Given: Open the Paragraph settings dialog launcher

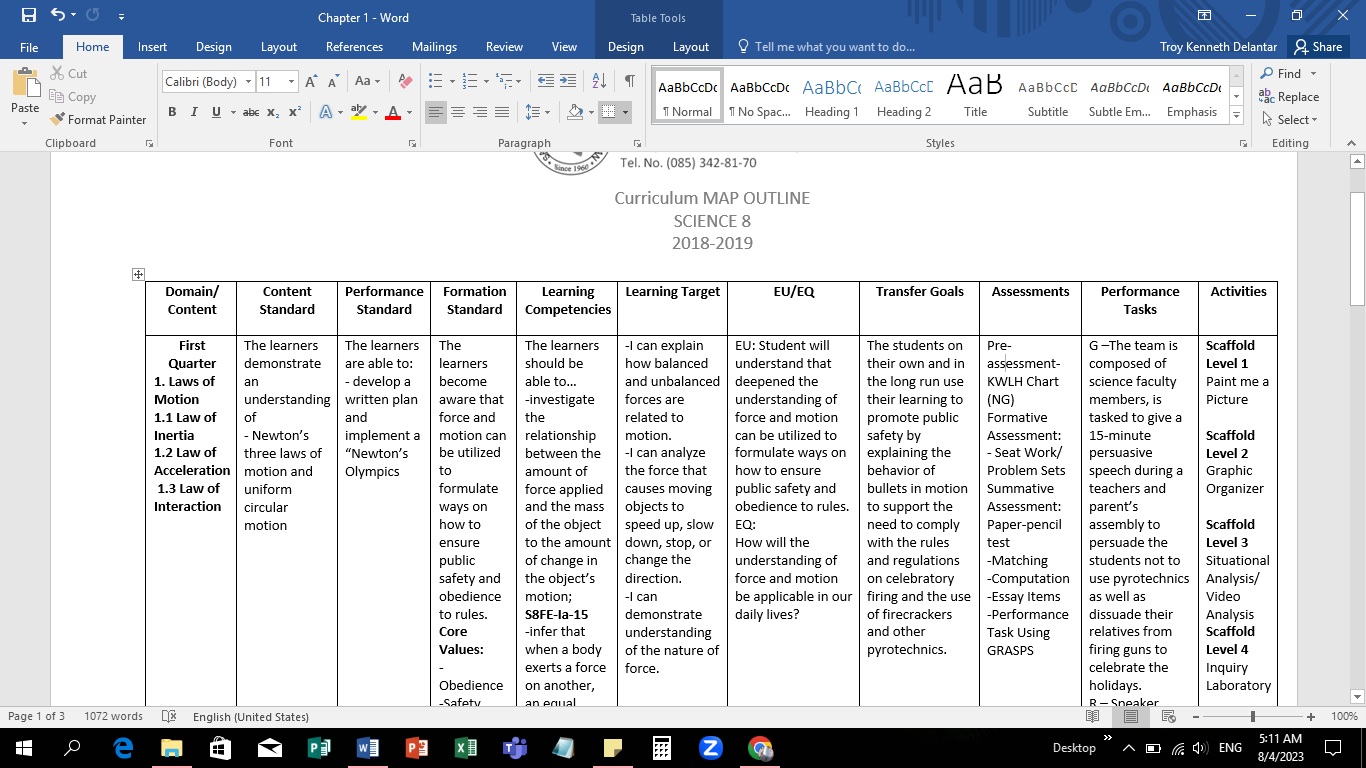Looking at the screenshot, I should [637, 144].
